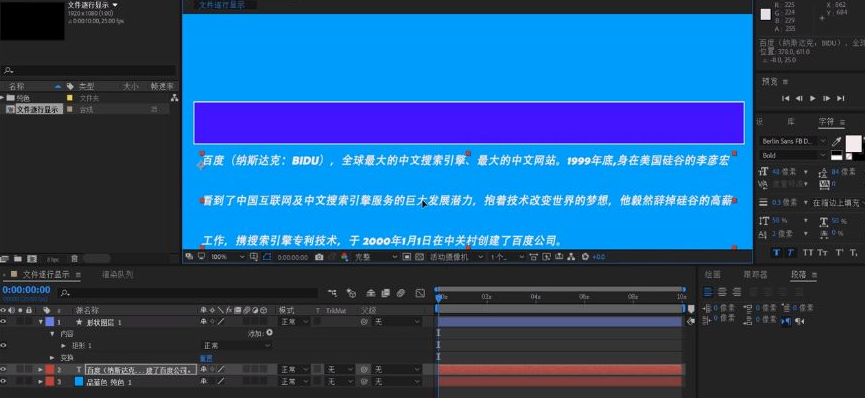Viewport: 865px width, 398px height.
Task: Switch to the 绘画 paint tab
Action: point(712,274)
